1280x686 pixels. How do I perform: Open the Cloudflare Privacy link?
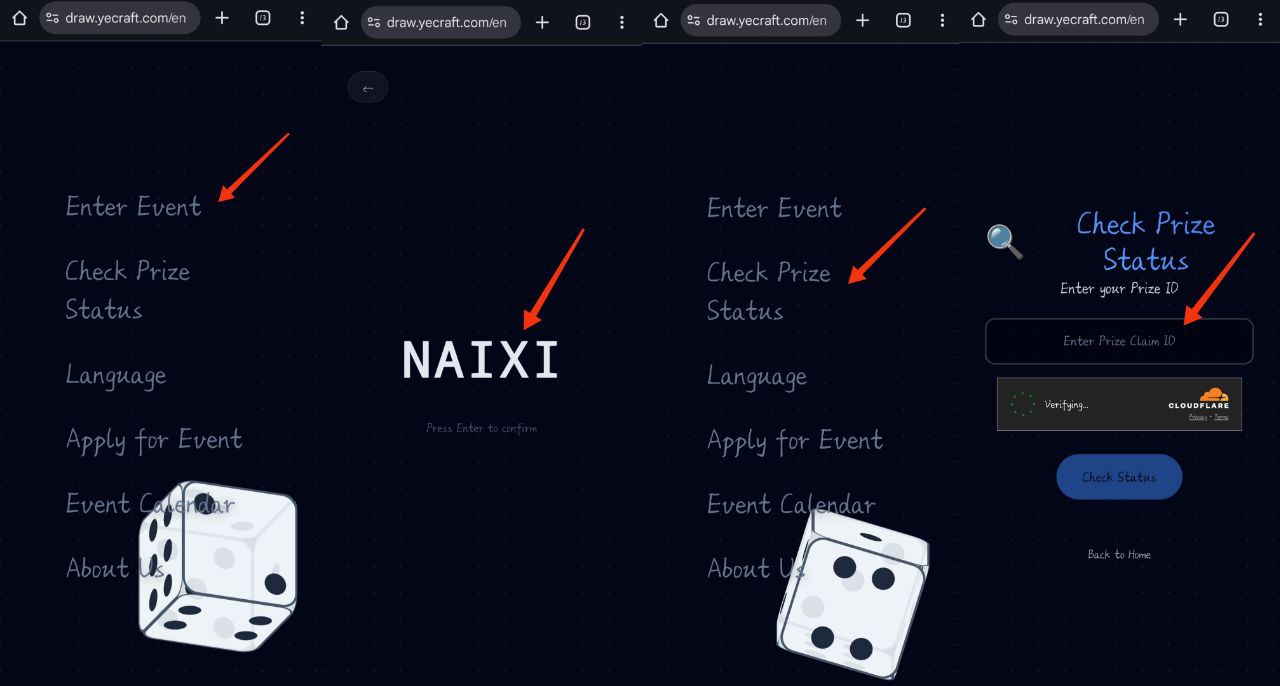click(x=1198, y=417)
